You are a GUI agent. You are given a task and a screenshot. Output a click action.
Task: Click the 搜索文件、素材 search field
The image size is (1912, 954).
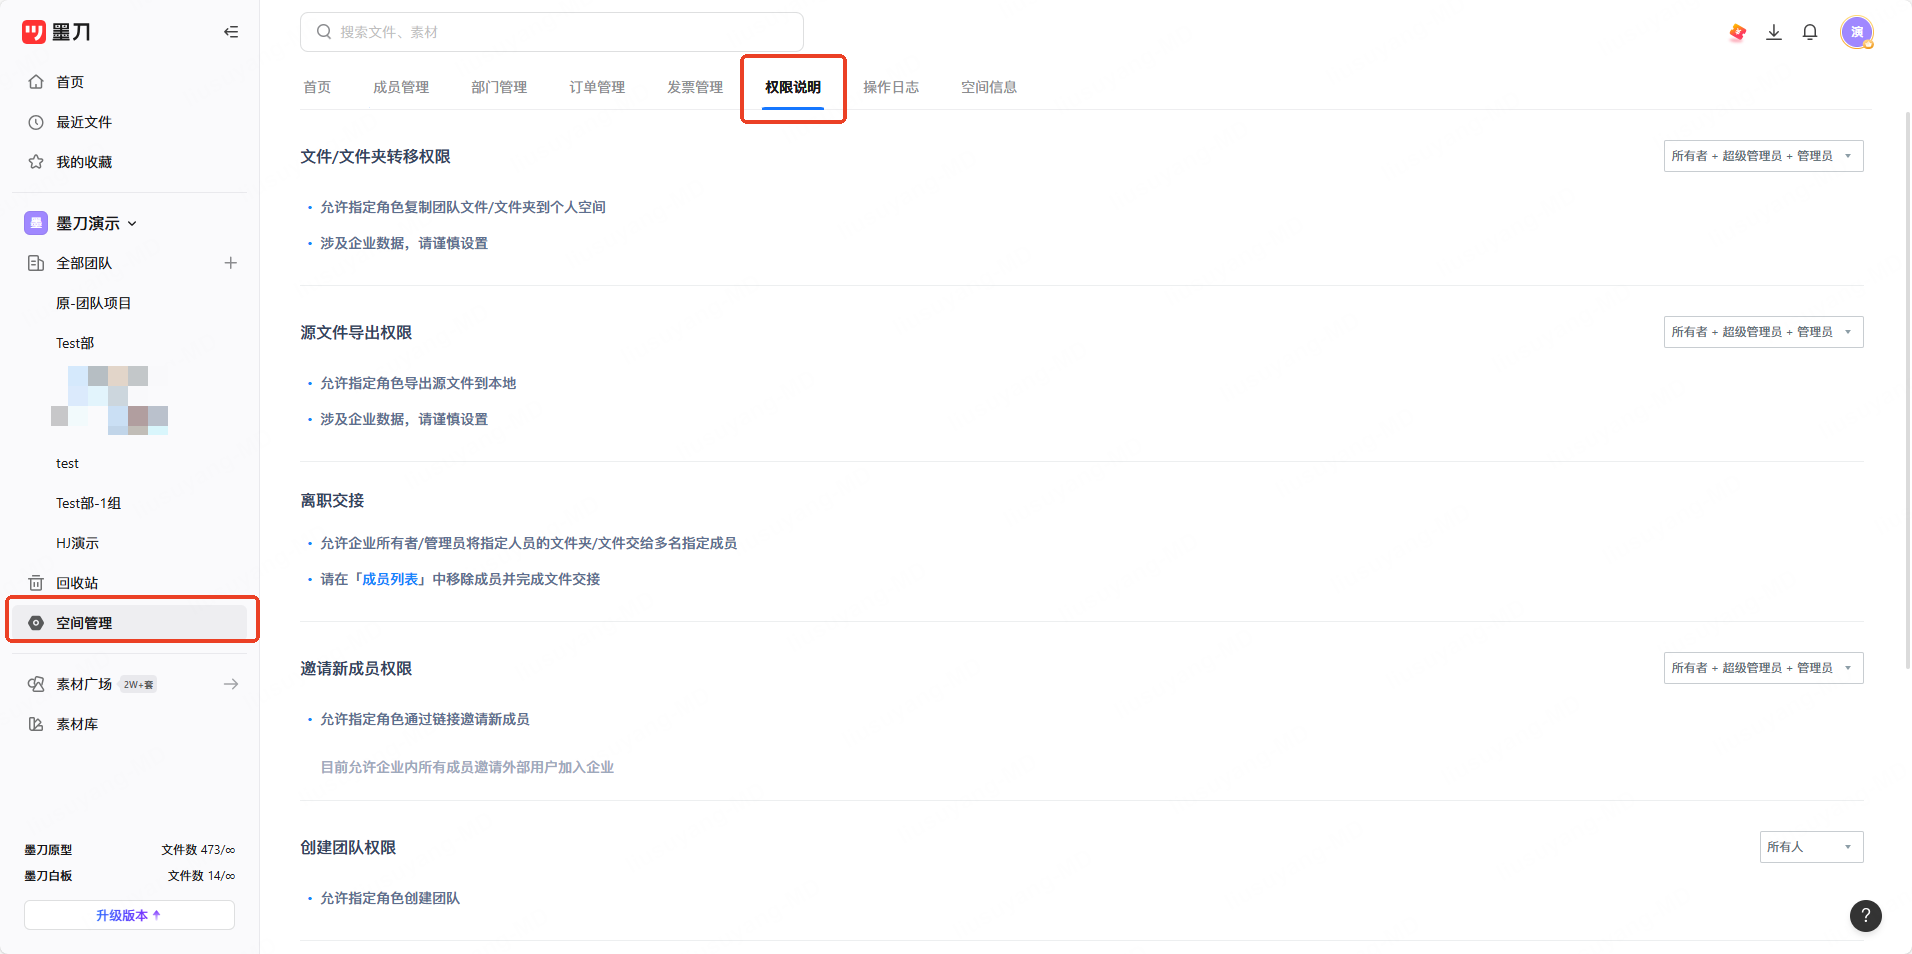tap(552, 32)
